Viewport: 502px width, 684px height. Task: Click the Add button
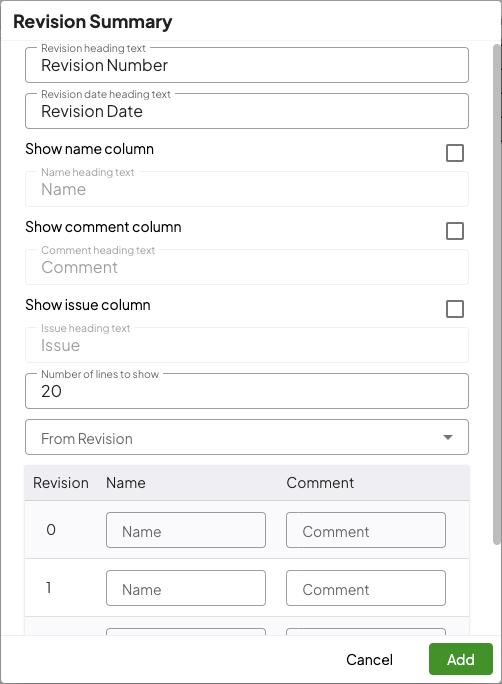[461, 659]
